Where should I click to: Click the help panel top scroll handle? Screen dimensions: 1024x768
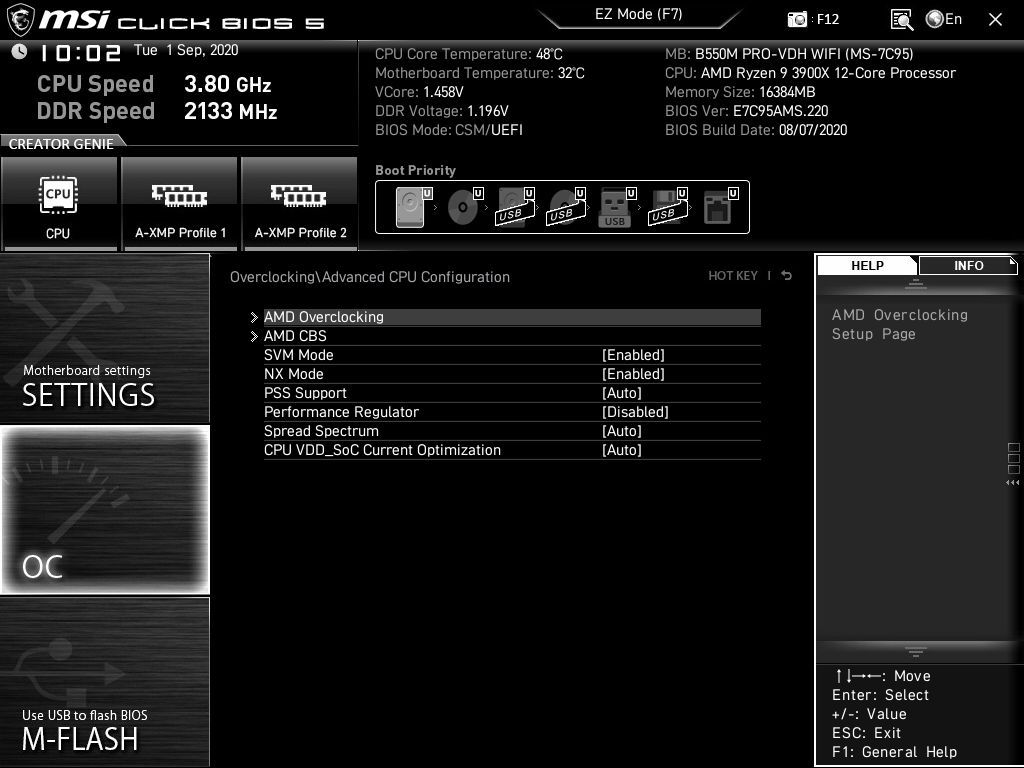[x=916, y=284]
